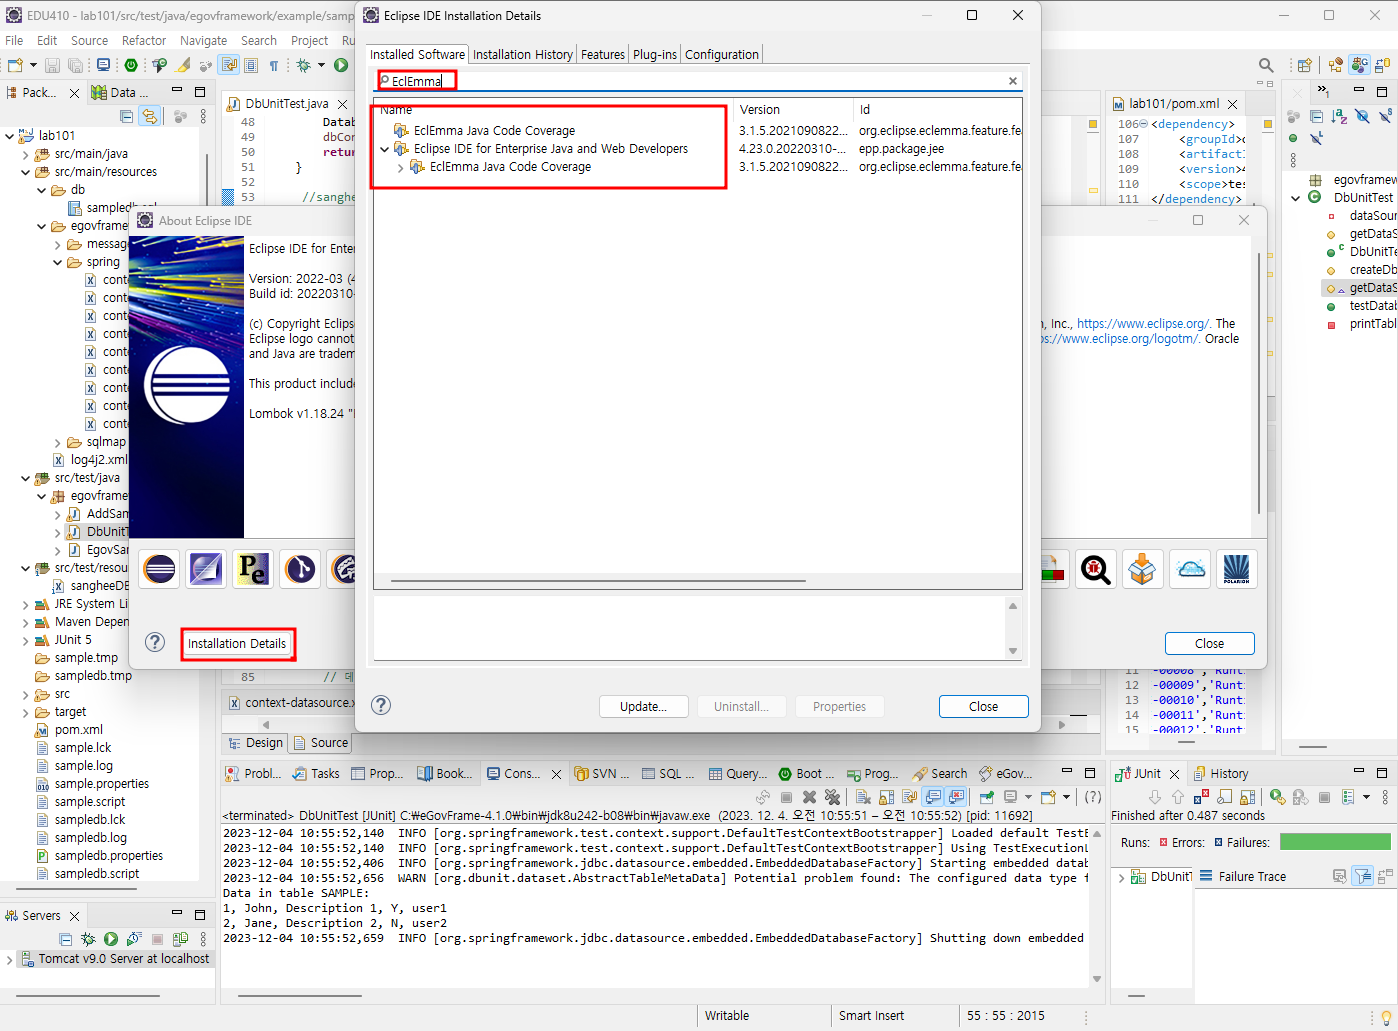1398x1031 pixels.
Task: Click the Pe feature icon in About dialog
Action: (253, 569)
